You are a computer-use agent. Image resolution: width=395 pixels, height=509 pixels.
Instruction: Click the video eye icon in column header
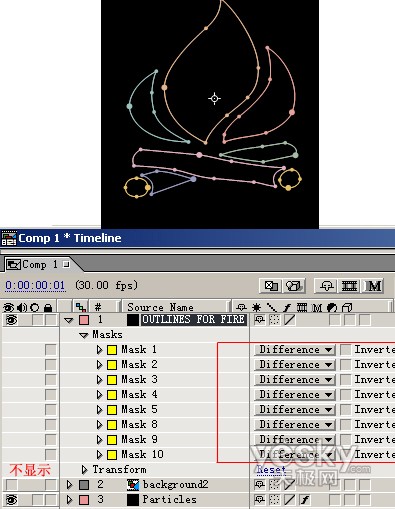pyautogui.click(x=8, y=307)
